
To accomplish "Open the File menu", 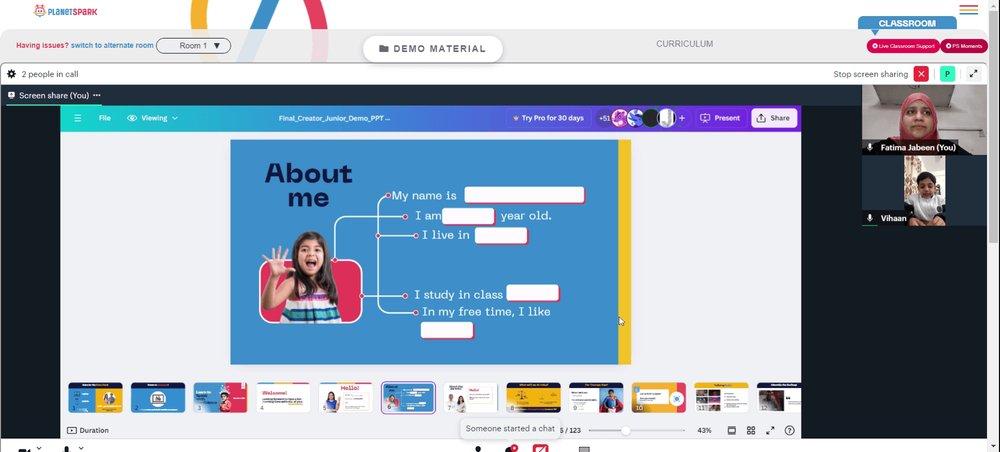I will point(105,118).
